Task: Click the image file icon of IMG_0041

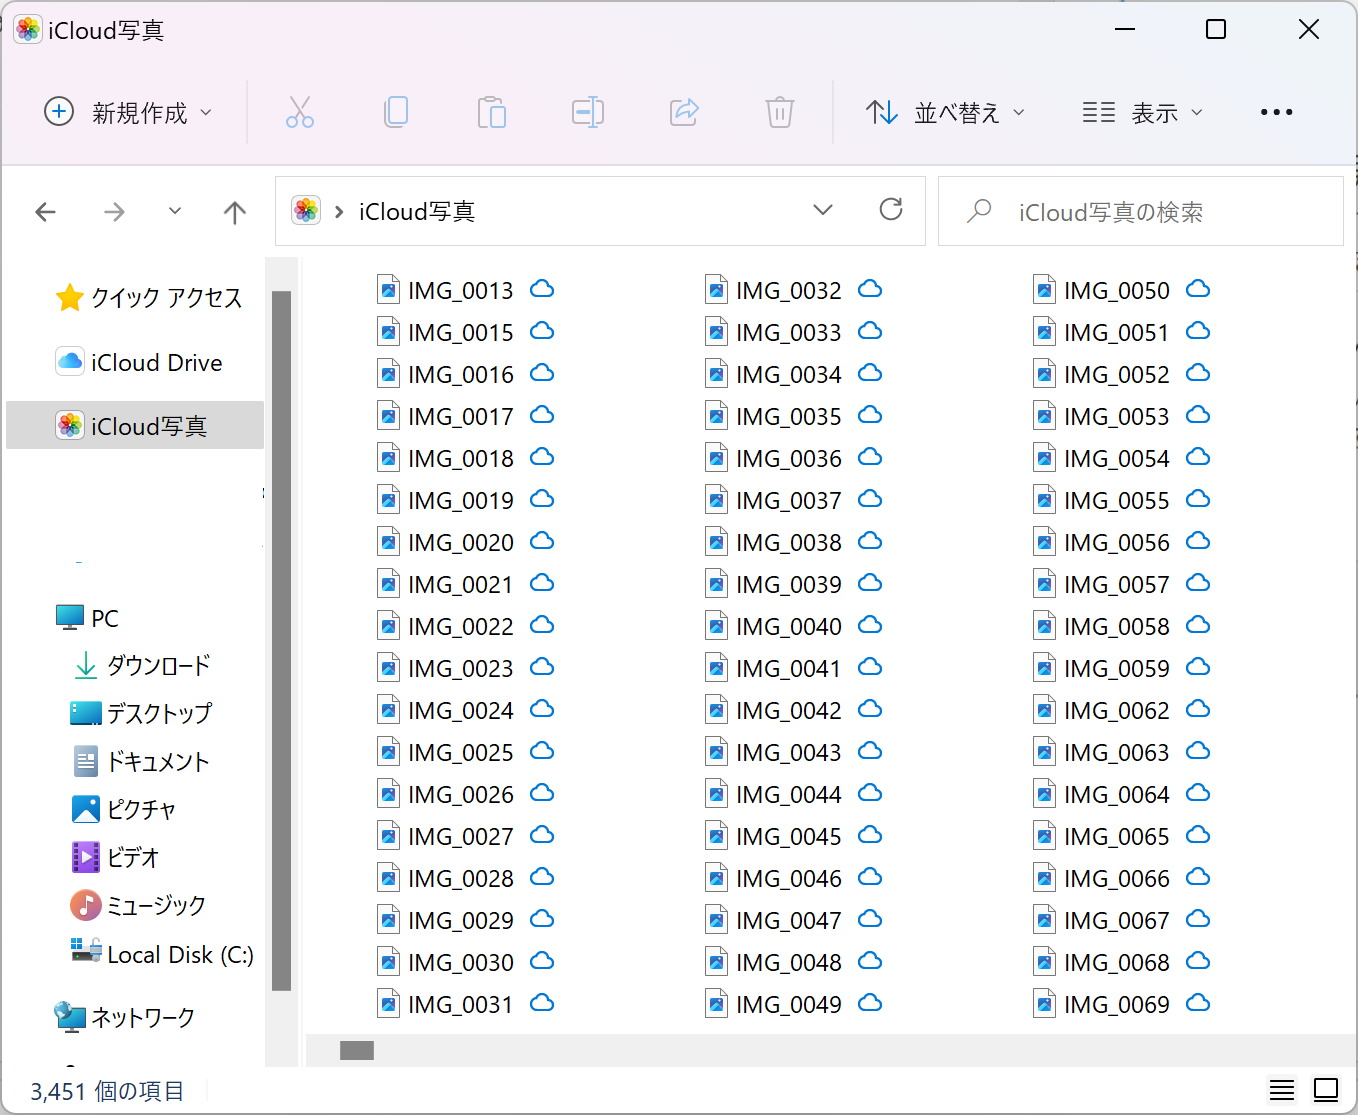Action: [x=716, y=668]
